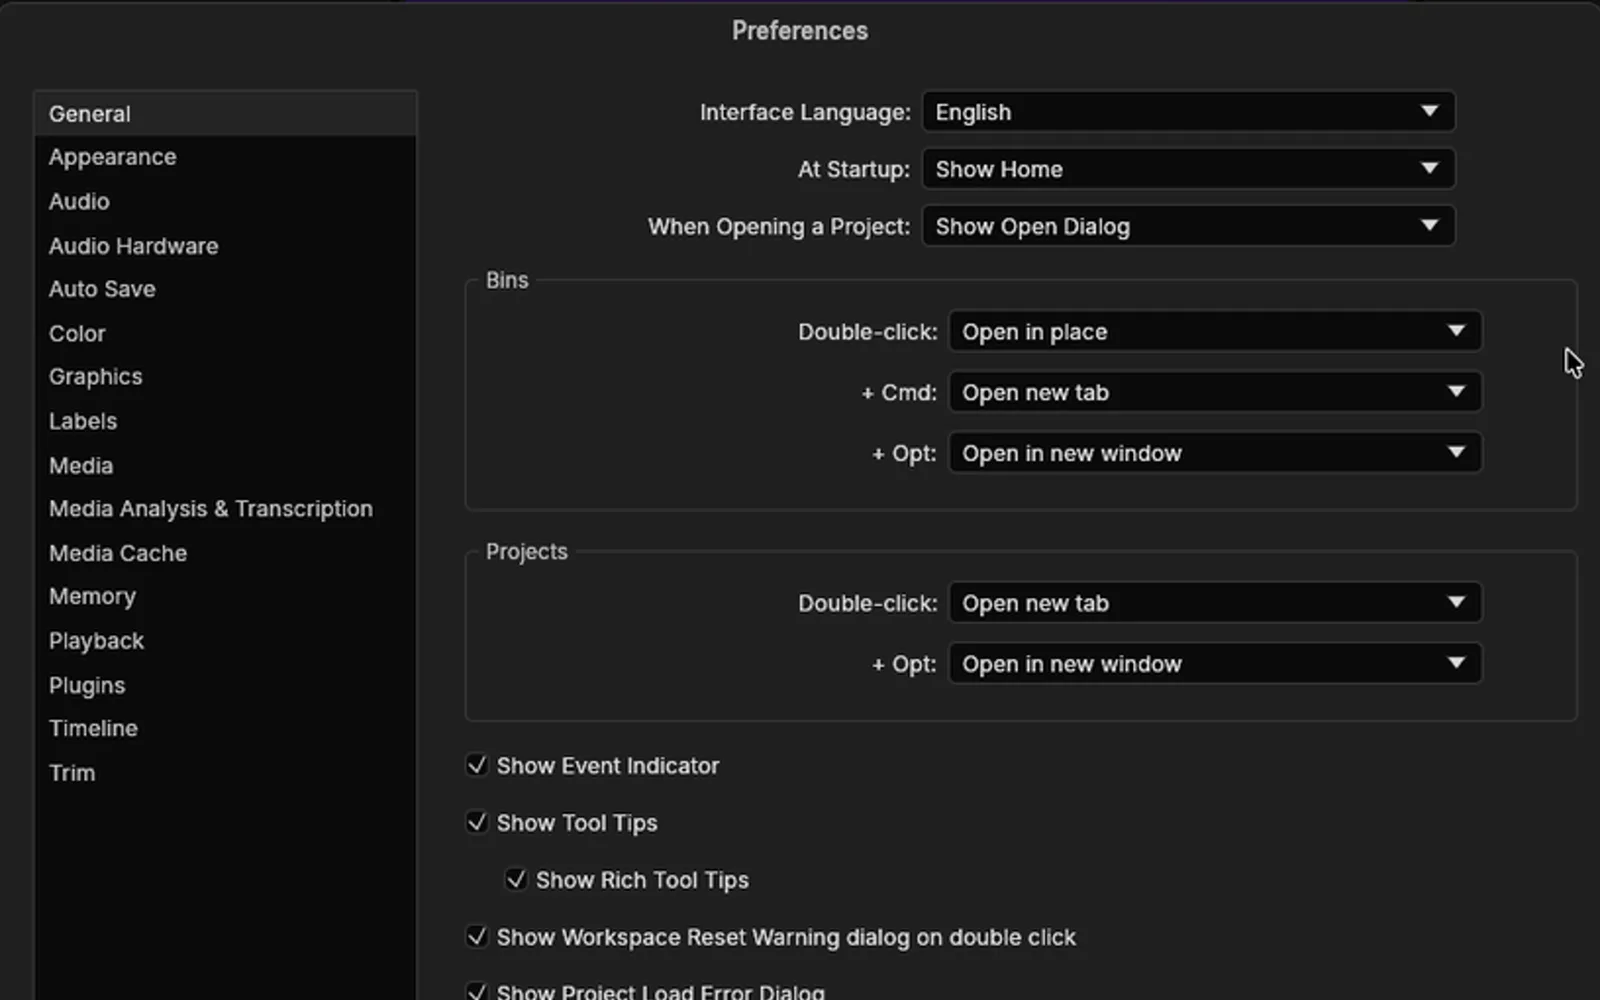Open At Startup dropdown
This screenshot has height=1000, width=1600.
tap(1188, 169)
